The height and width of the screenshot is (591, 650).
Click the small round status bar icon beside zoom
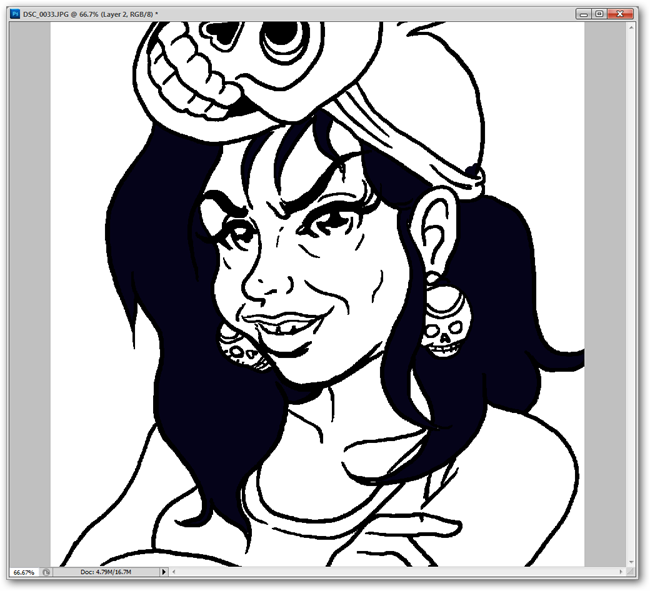46,572
